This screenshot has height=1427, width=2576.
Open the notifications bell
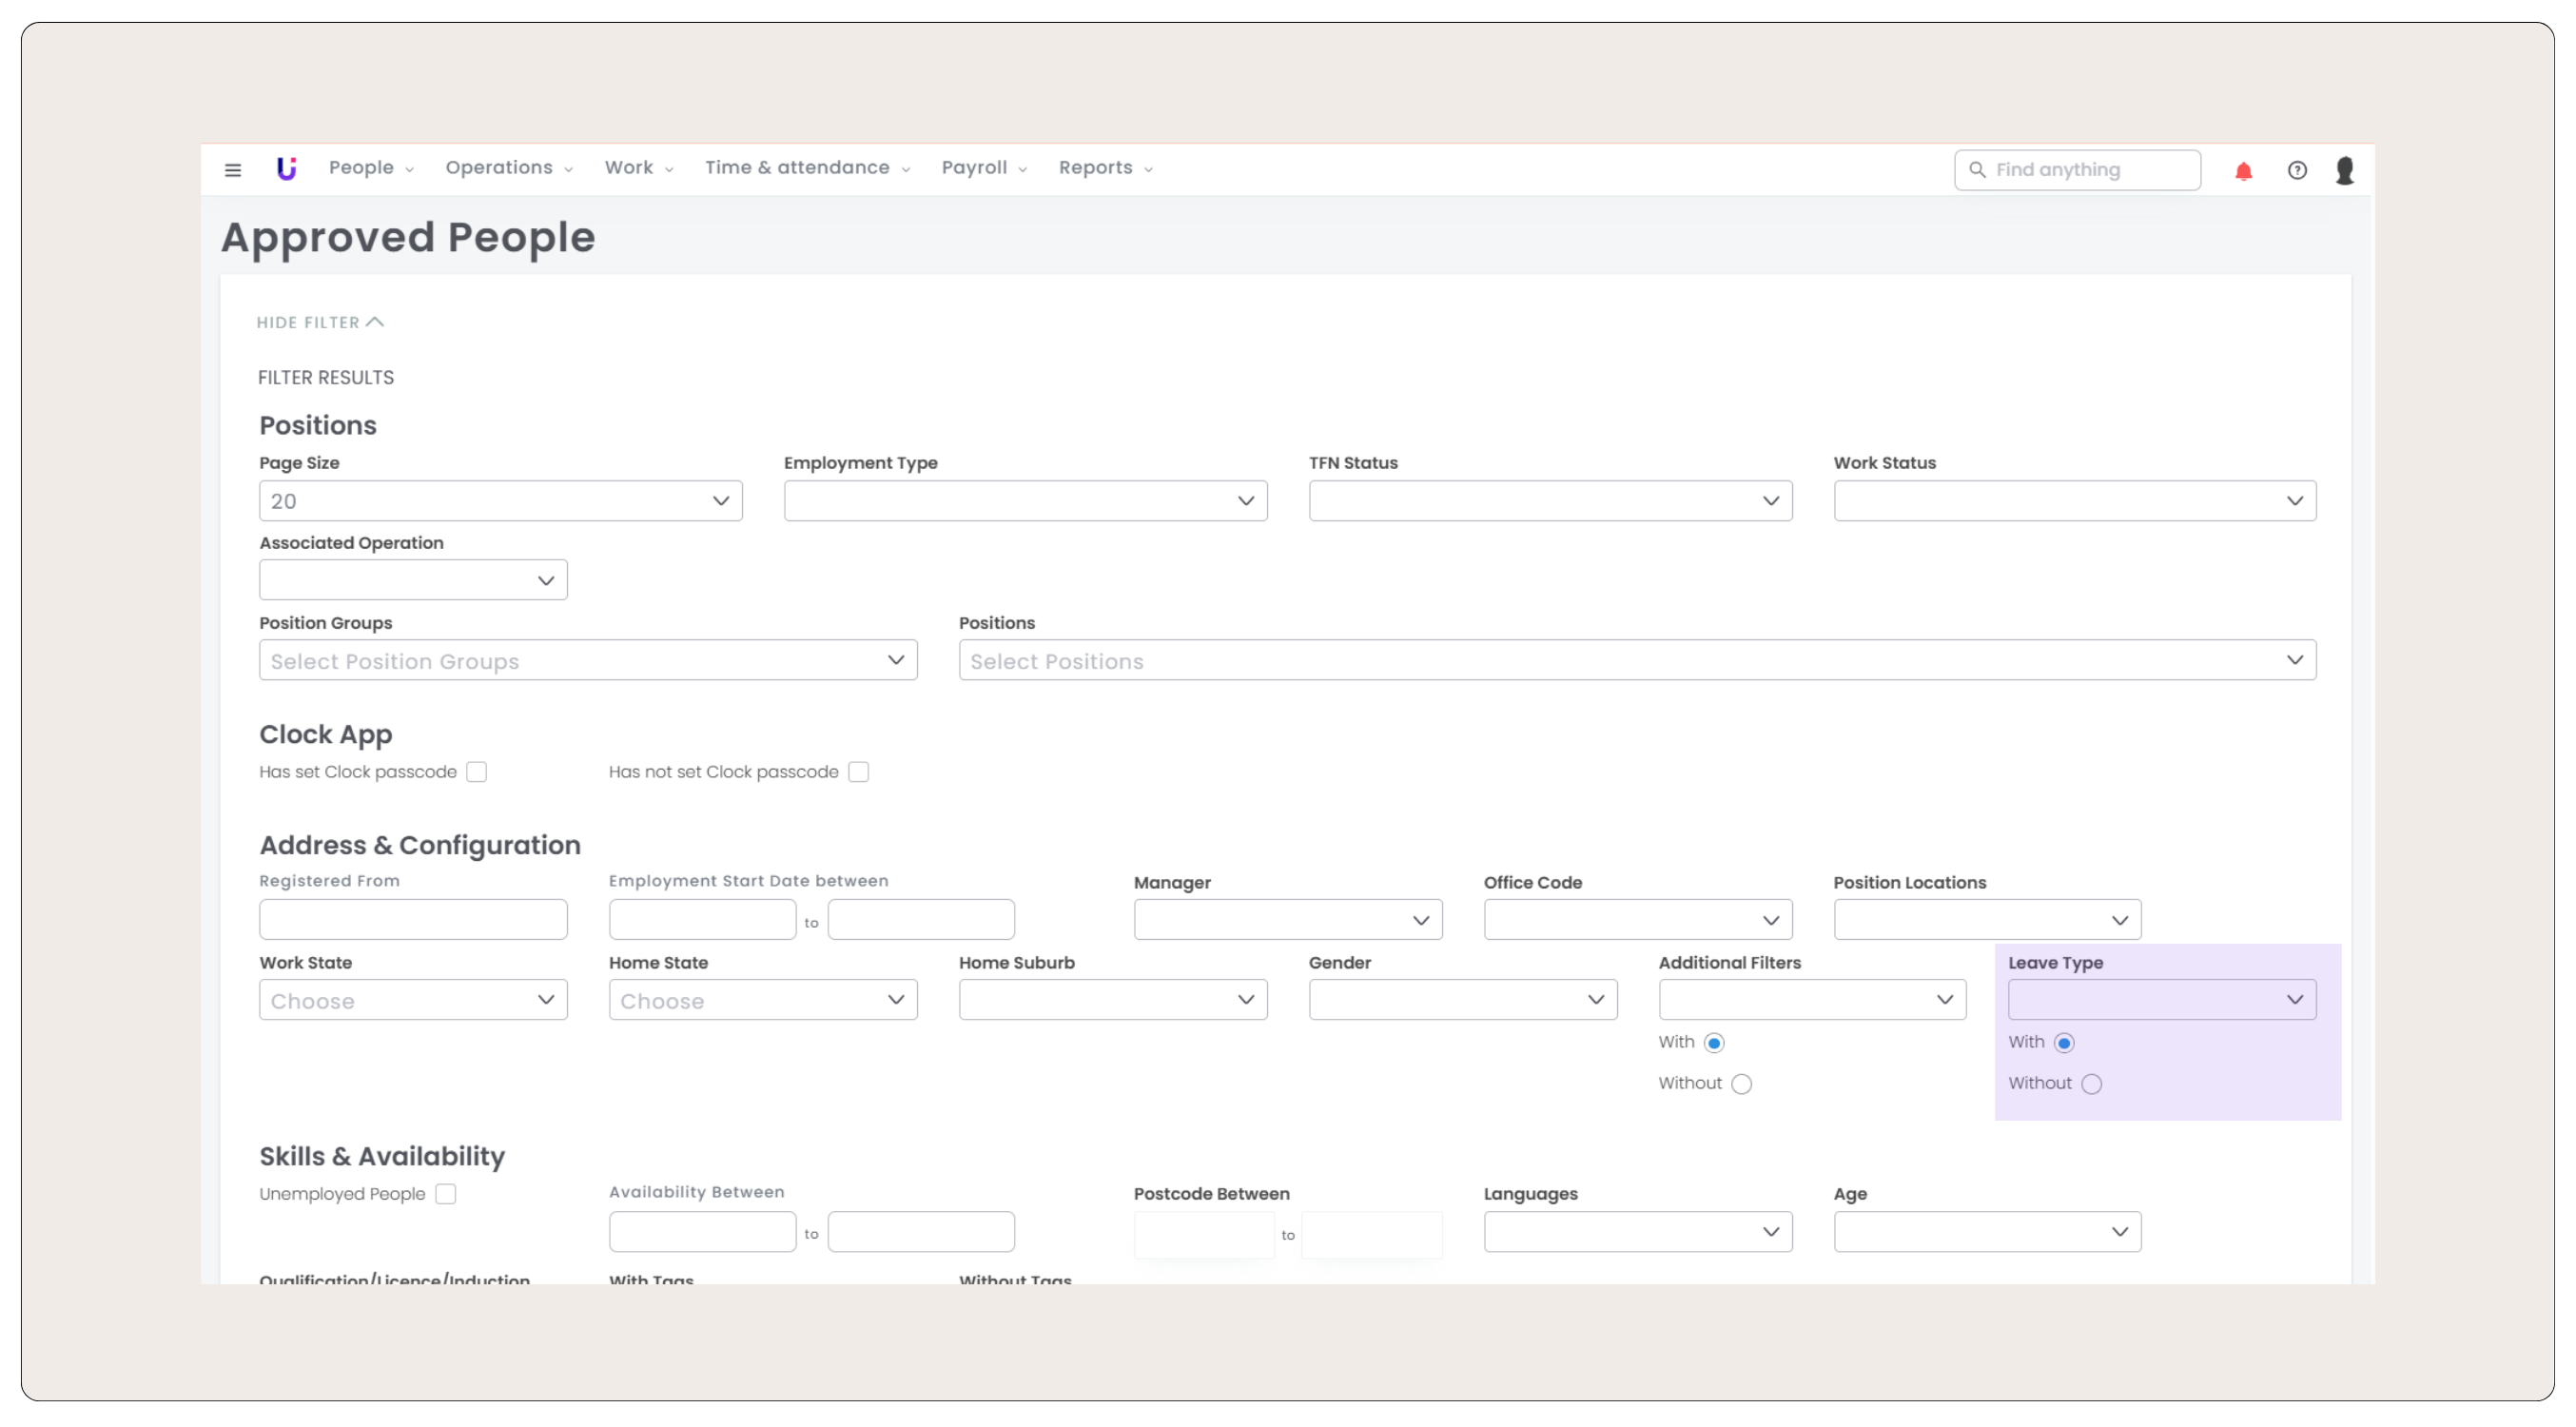pyautogui.click(x=2243, y=171)
